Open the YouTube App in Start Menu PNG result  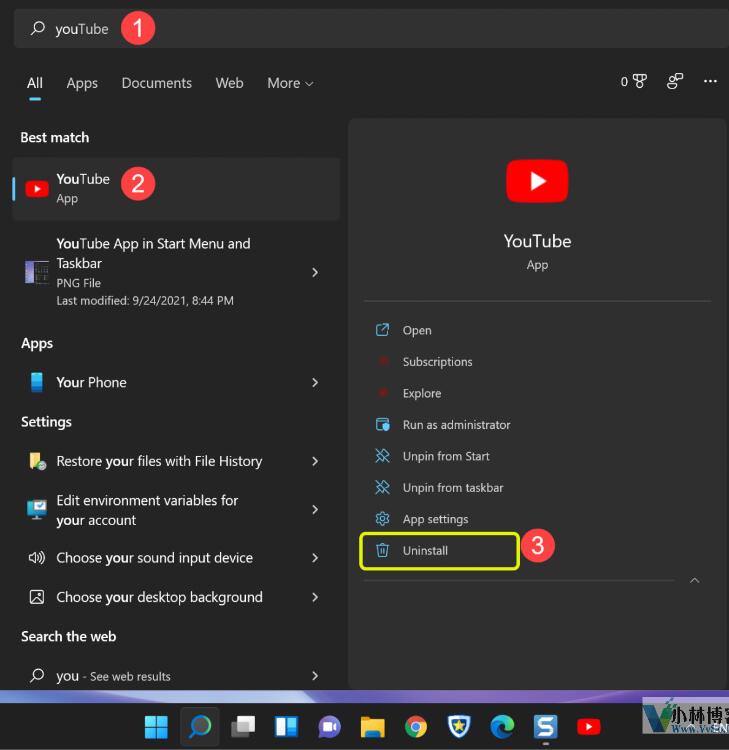pos(176,272)
